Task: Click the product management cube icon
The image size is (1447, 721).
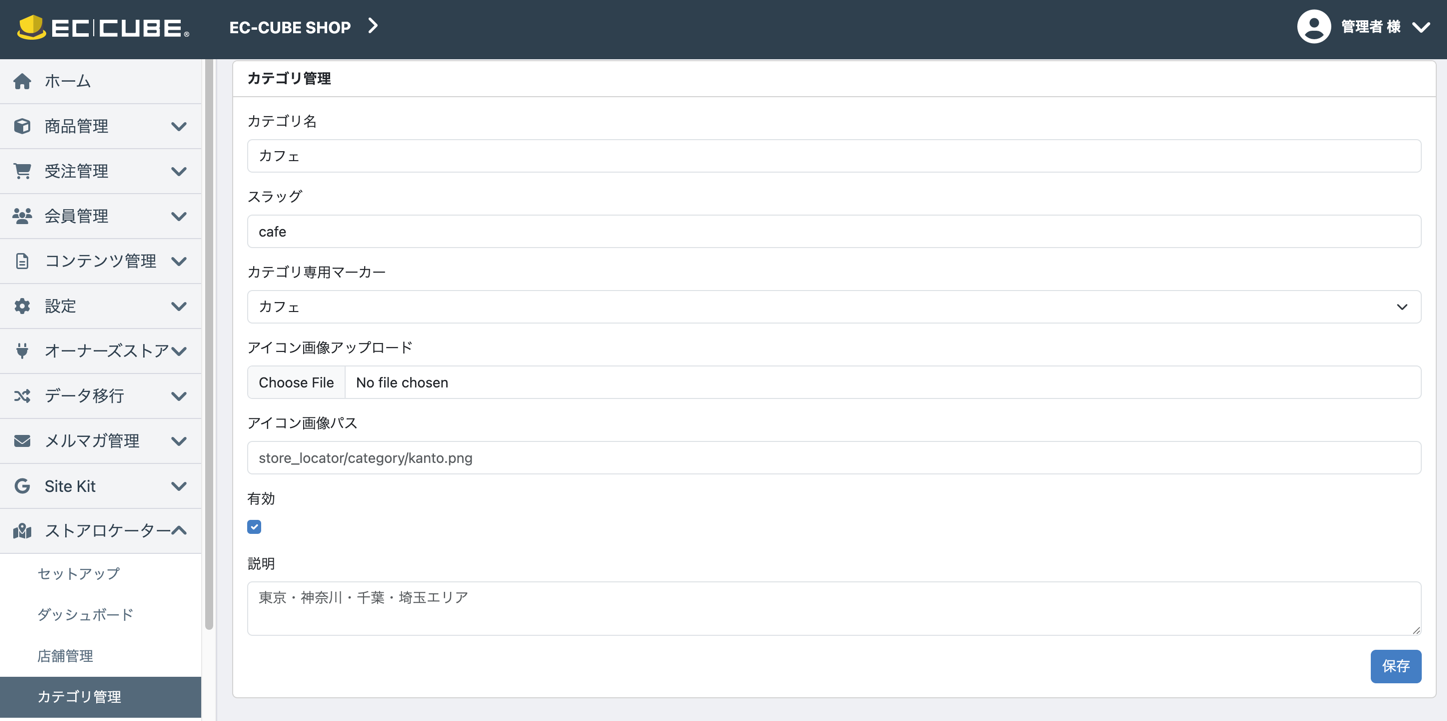Action: [22, 126]
